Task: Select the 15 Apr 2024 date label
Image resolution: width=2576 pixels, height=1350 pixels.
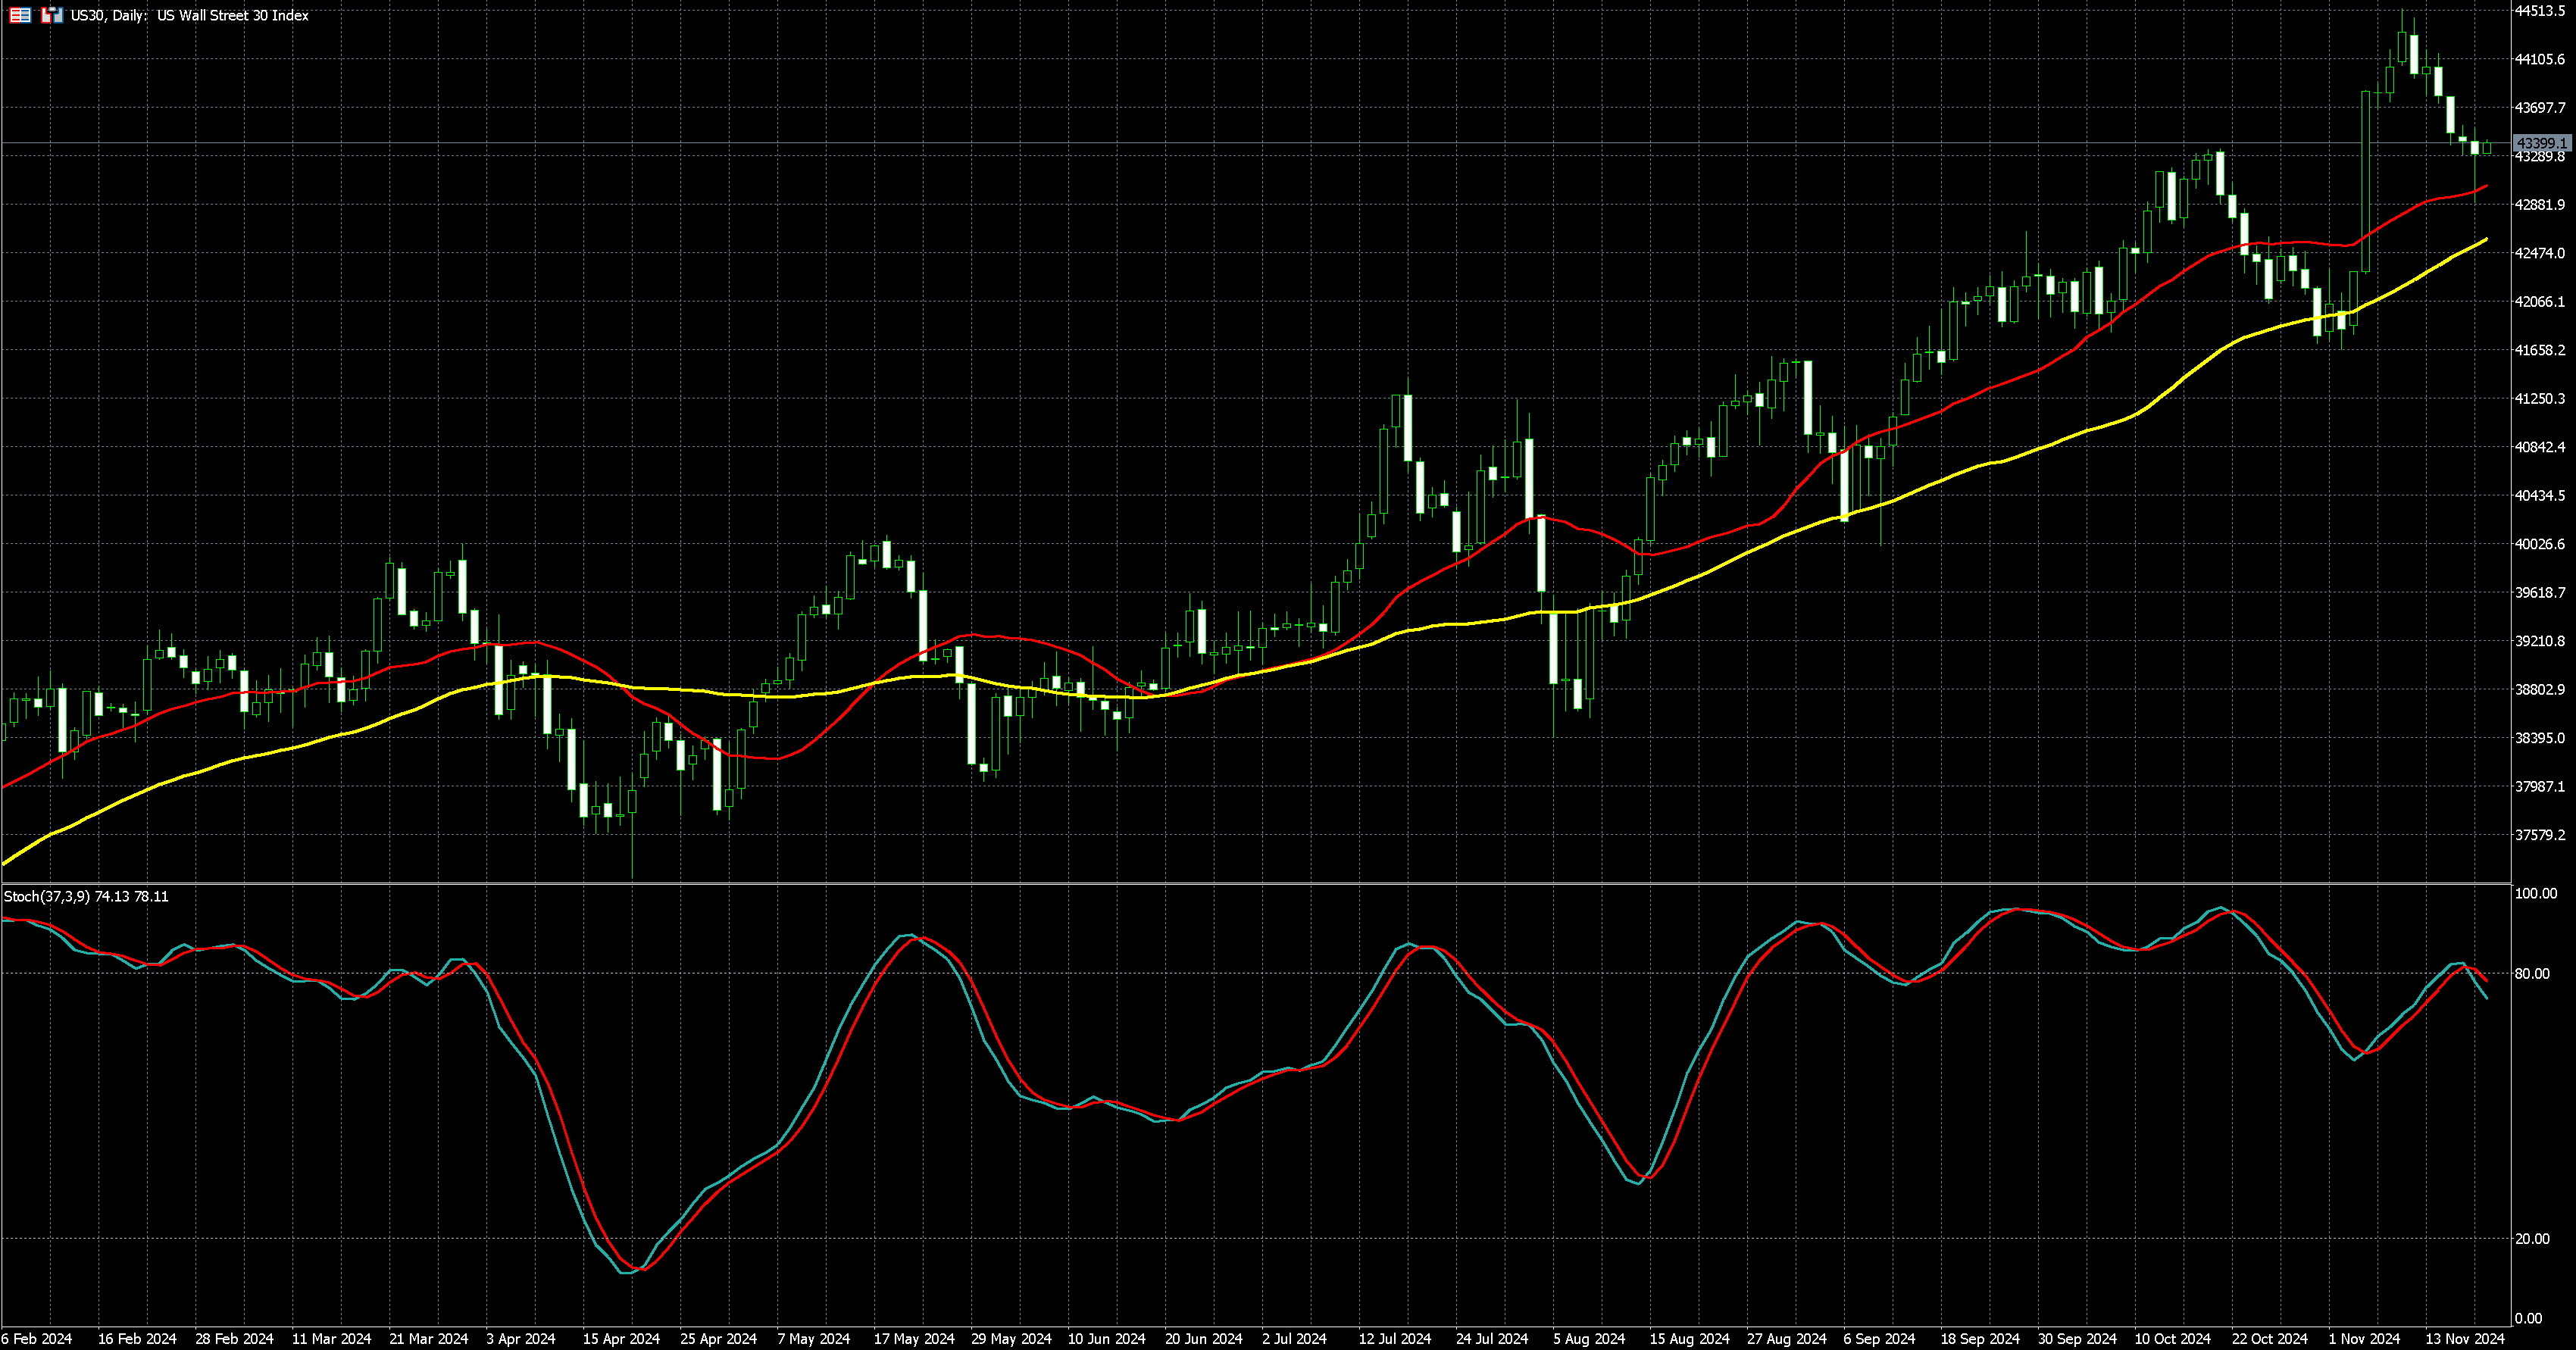Action: (x=621, y=1338)
